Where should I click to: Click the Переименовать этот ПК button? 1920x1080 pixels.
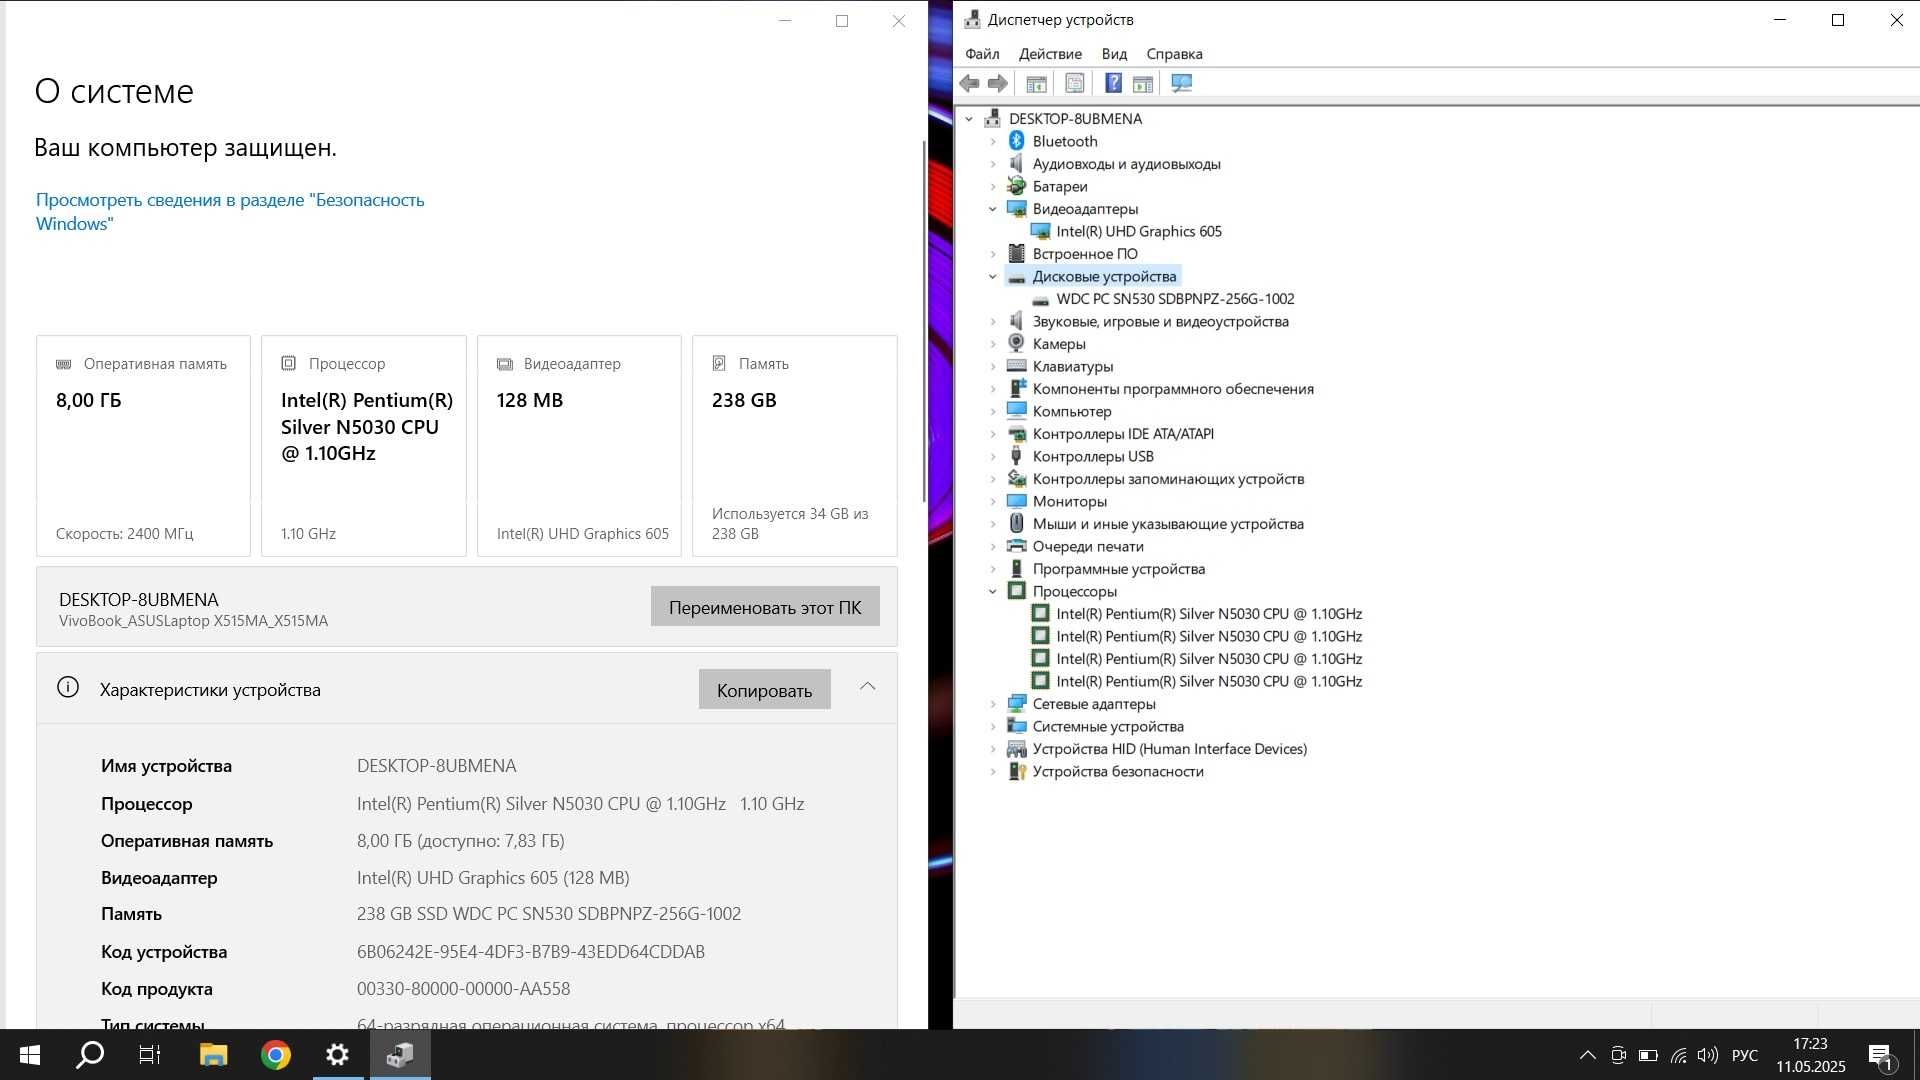pos(765,607)
